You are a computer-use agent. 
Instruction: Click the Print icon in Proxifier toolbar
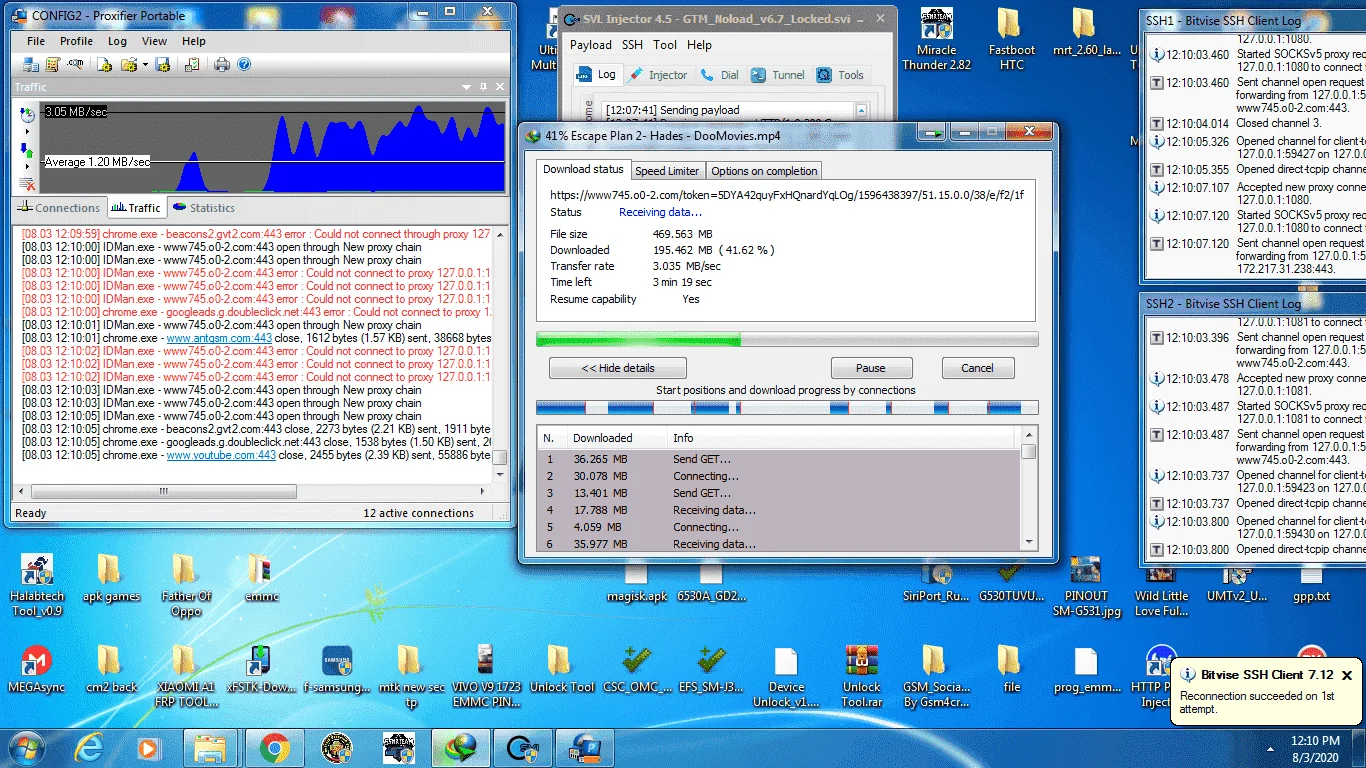coord(222,64)
